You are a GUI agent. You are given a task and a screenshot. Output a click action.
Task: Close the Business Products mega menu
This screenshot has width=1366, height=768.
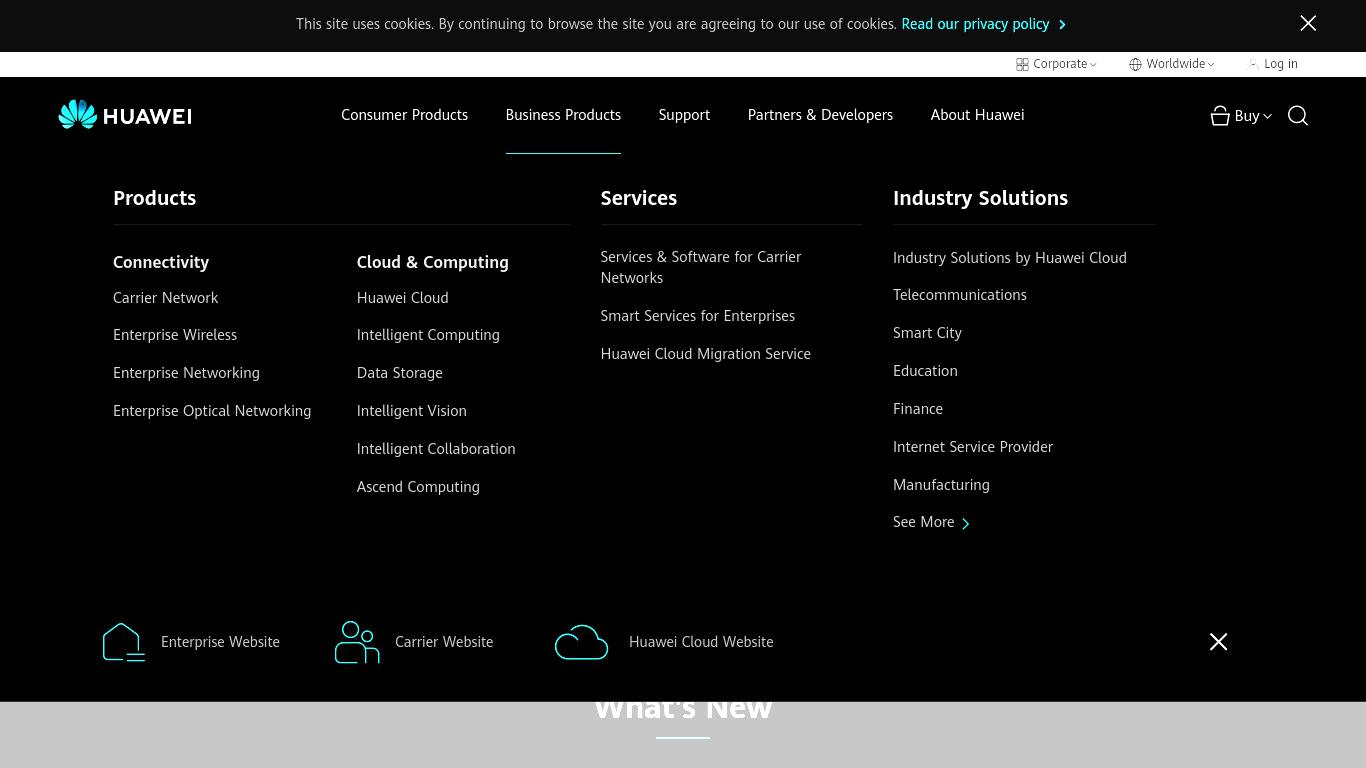1218,642
